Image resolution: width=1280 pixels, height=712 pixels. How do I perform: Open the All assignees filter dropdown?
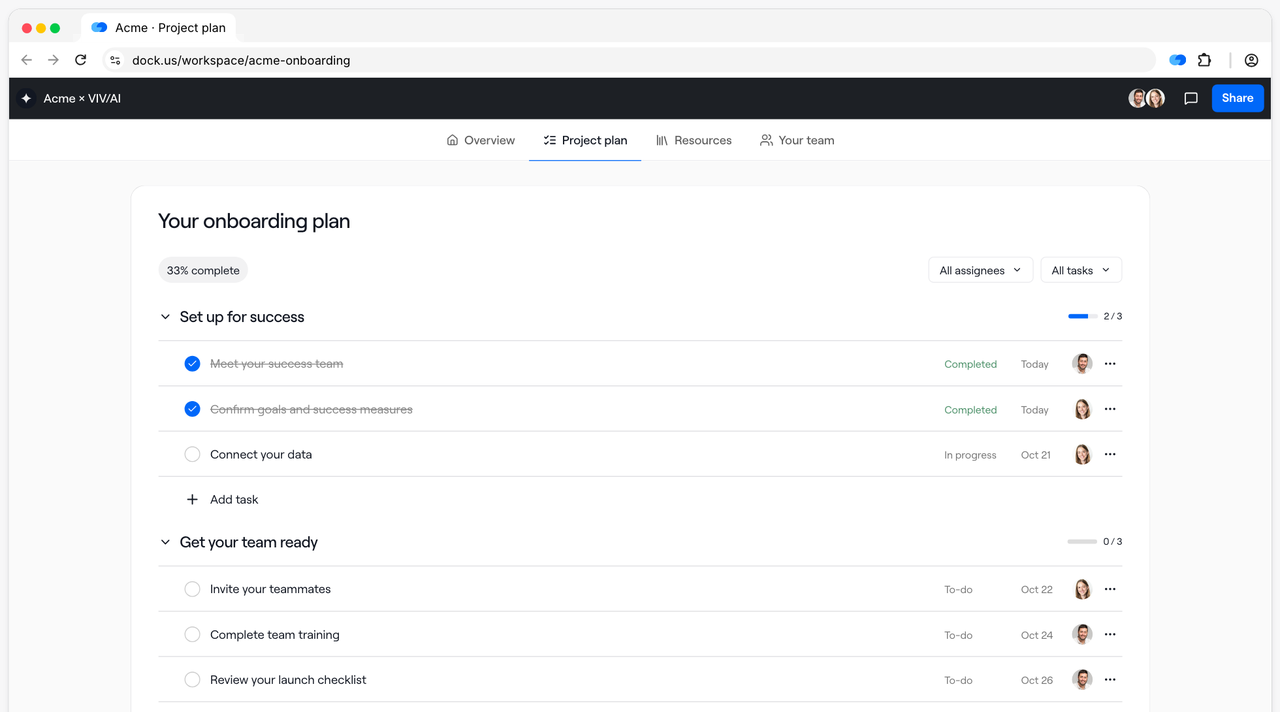pos(980,270)
